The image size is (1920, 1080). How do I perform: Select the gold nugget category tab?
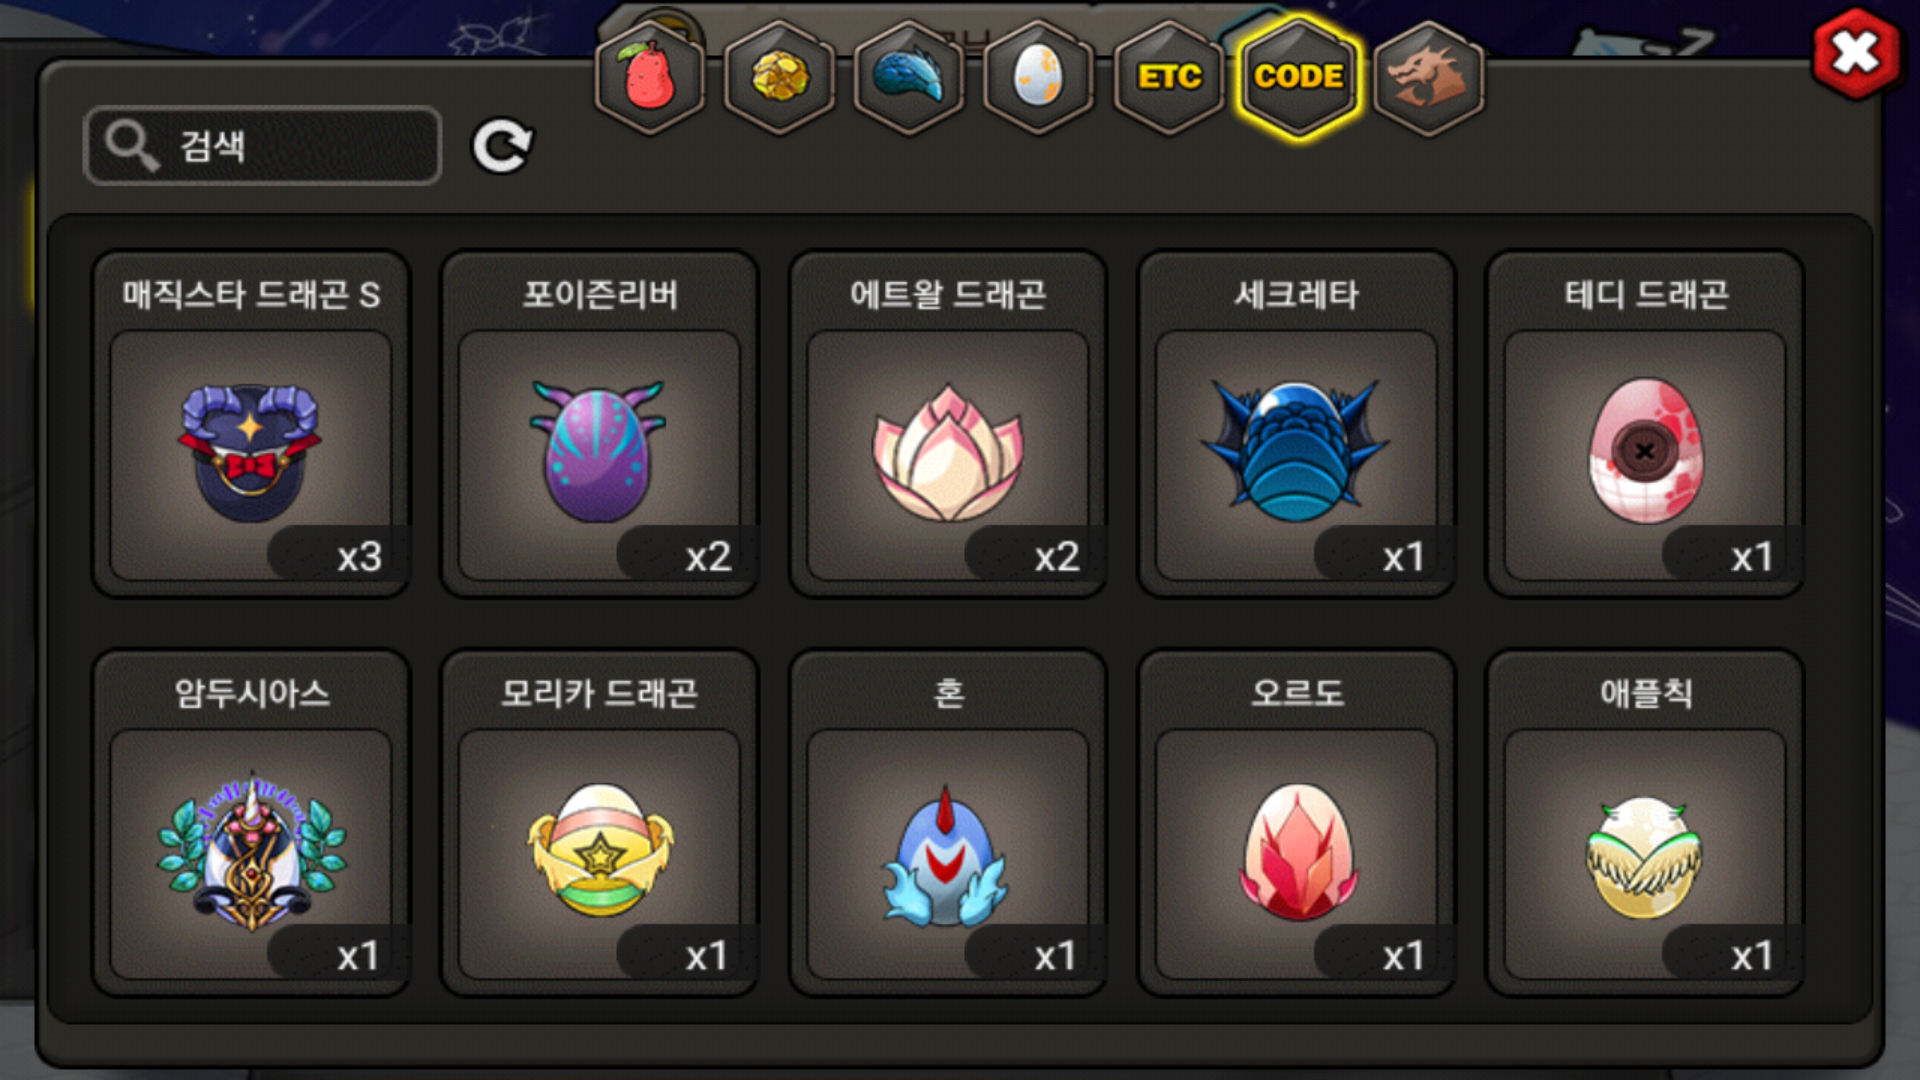[780, 77]
